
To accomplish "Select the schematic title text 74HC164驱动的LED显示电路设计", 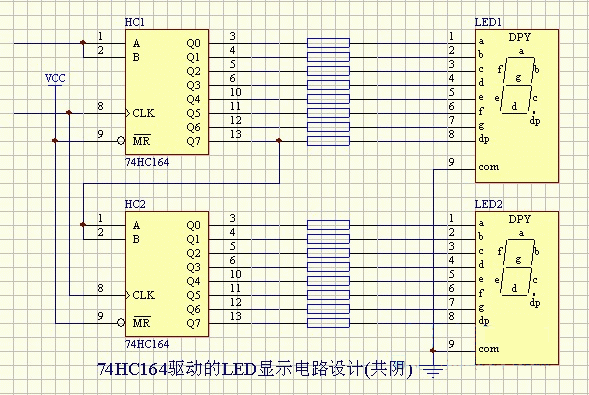I will [x=255, y=369].
